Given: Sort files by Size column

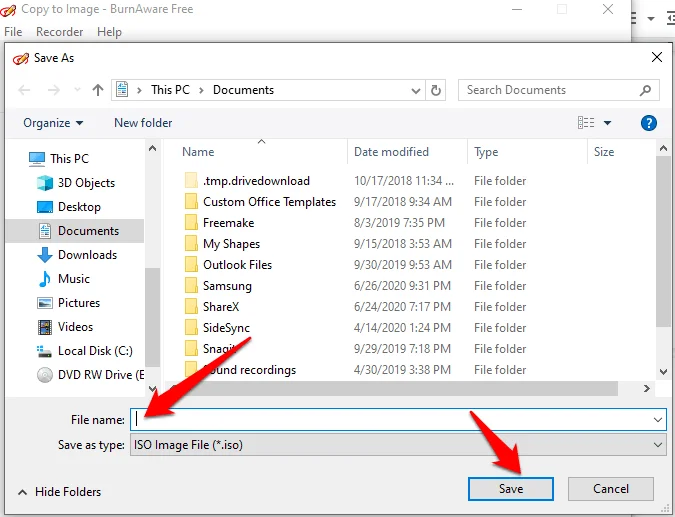Looking at the screenshot, I should pos(604,152).
